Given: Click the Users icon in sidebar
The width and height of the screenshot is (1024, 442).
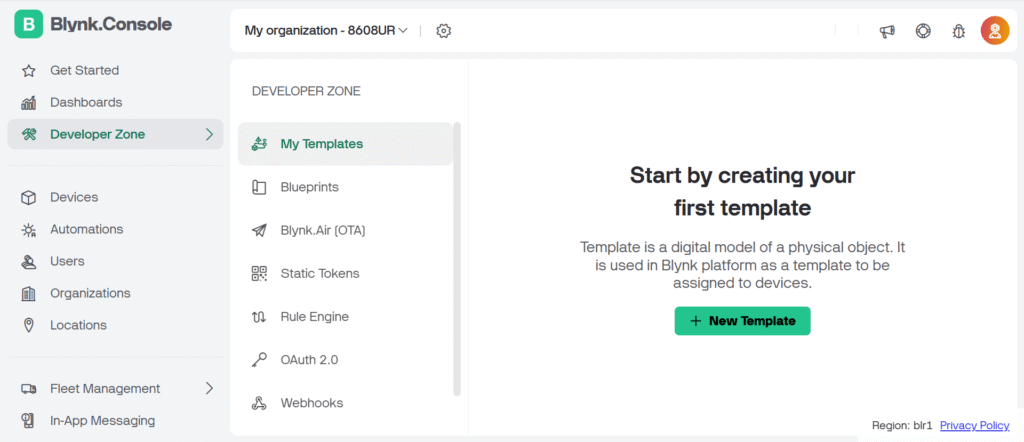Looking at the screenshot, I should click(29, 261).
